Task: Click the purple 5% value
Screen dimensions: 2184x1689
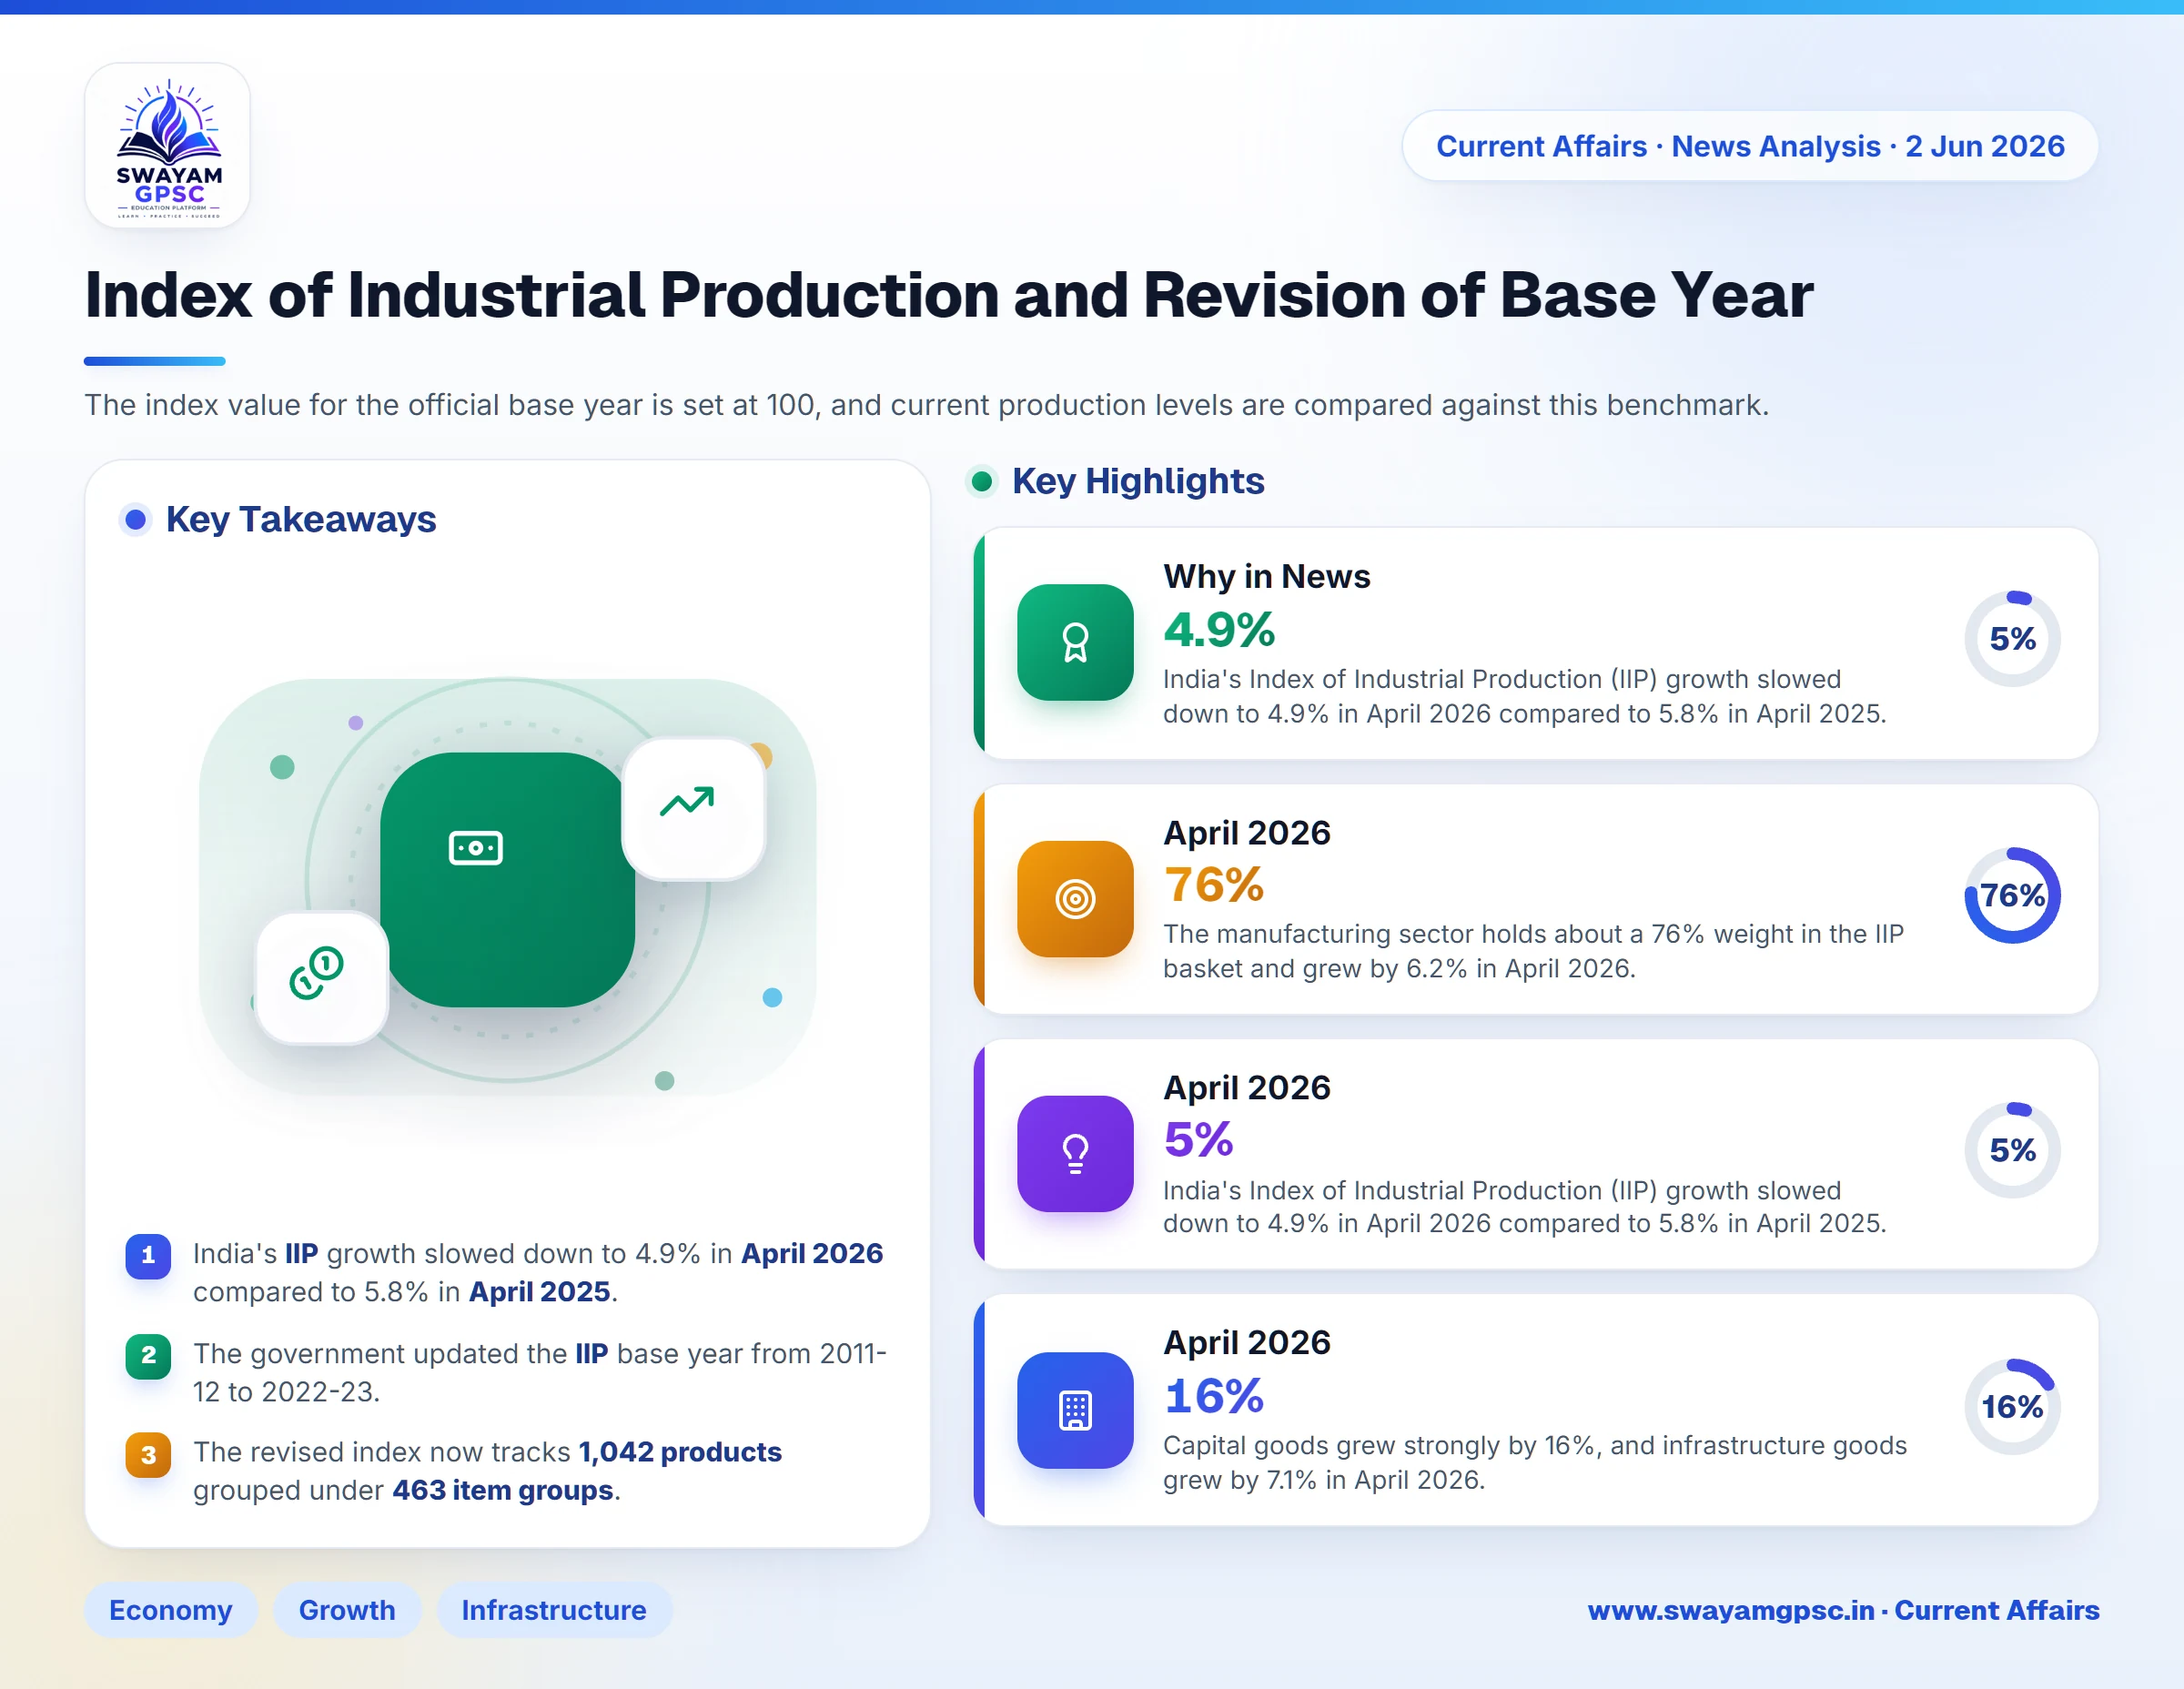Action: (x=1198, y=1140)
